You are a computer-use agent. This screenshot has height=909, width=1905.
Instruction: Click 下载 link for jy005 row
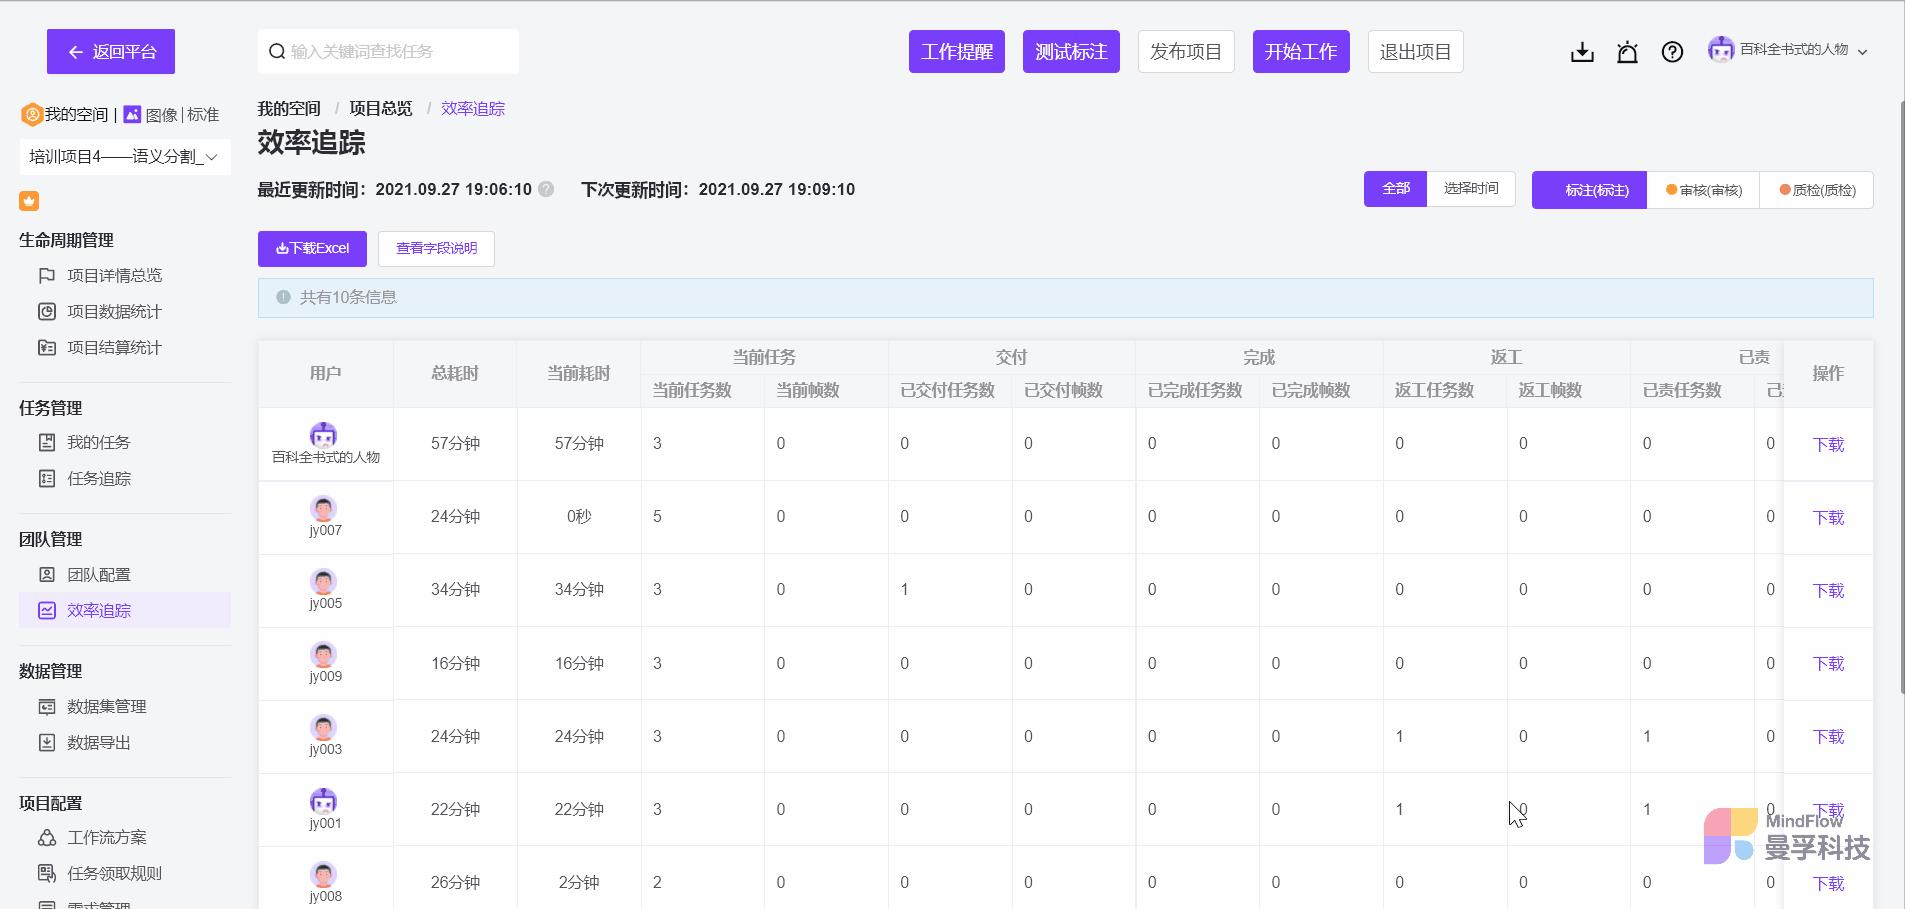click(x=1827, y=591)
